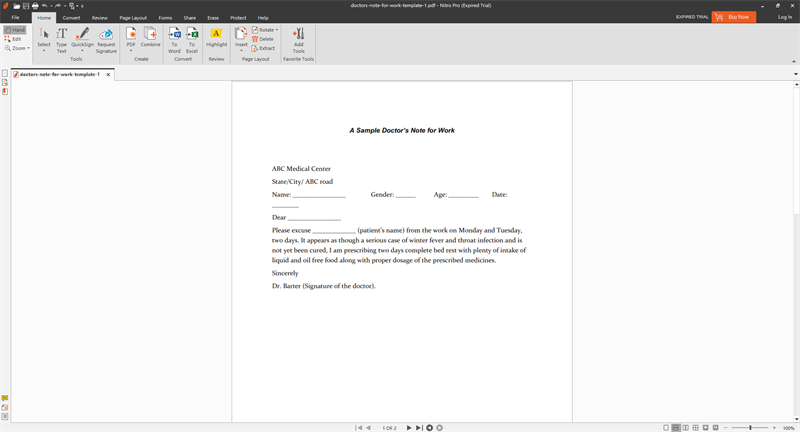Switch to the Page Layout ribbon tab
This screenshot has width=800, height=432.
(x=133, y=18)
